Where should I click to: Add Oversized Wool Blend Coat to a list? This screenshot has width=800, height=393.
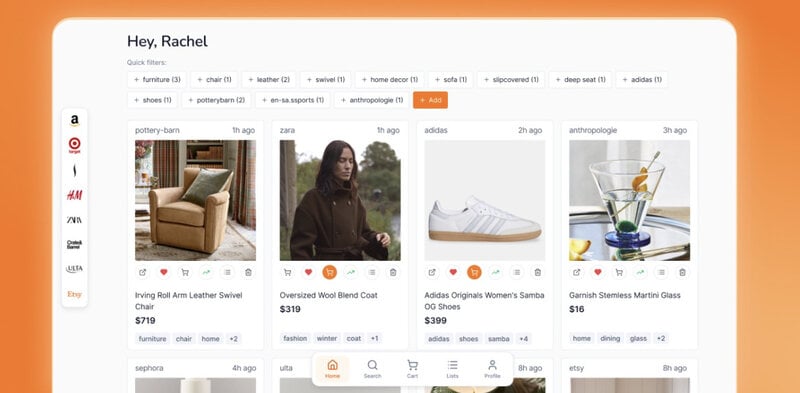(372, 273)
